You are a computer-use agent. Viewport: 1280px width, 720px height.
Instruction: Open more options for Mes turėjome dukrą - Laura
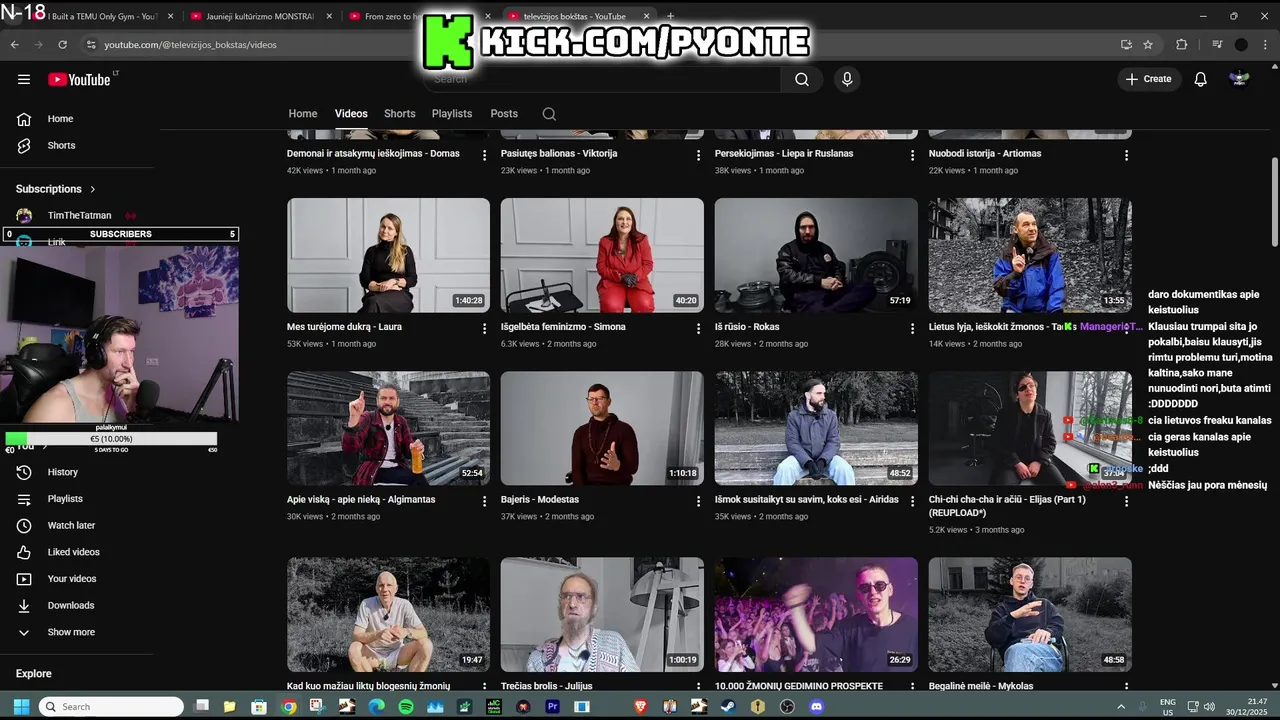(484, 328)
